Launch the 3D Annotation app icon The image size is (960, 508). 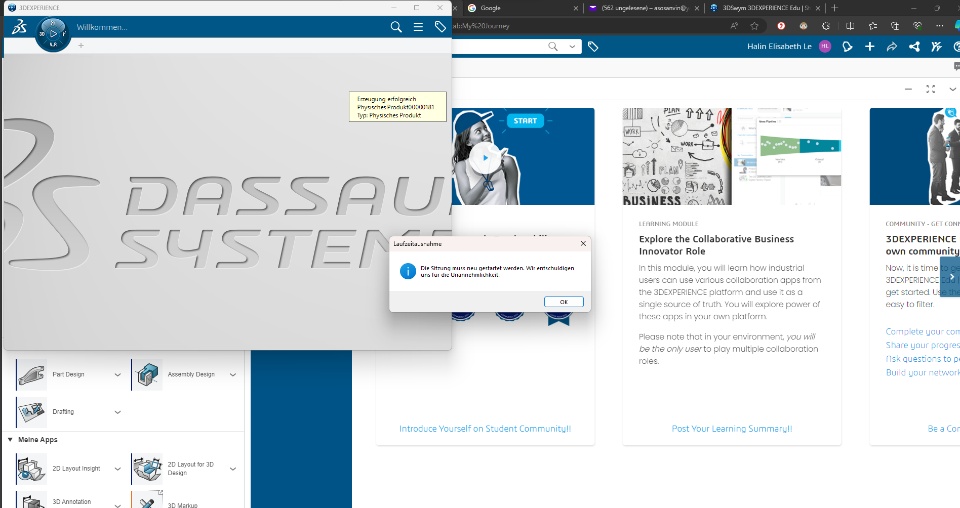click(31, 500)
